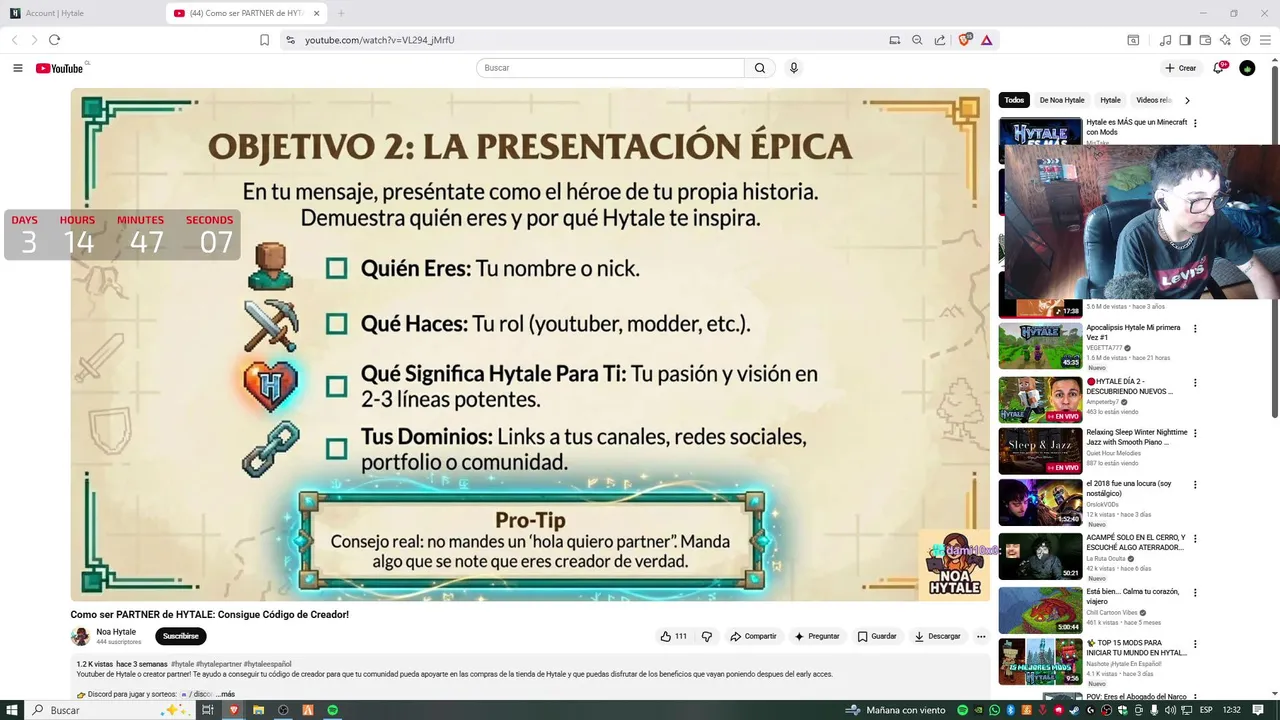Select the 'De Noa Hytale' filter chip
The height and width of the screenshot is (720, 1280).
[x=1061, y=100]
